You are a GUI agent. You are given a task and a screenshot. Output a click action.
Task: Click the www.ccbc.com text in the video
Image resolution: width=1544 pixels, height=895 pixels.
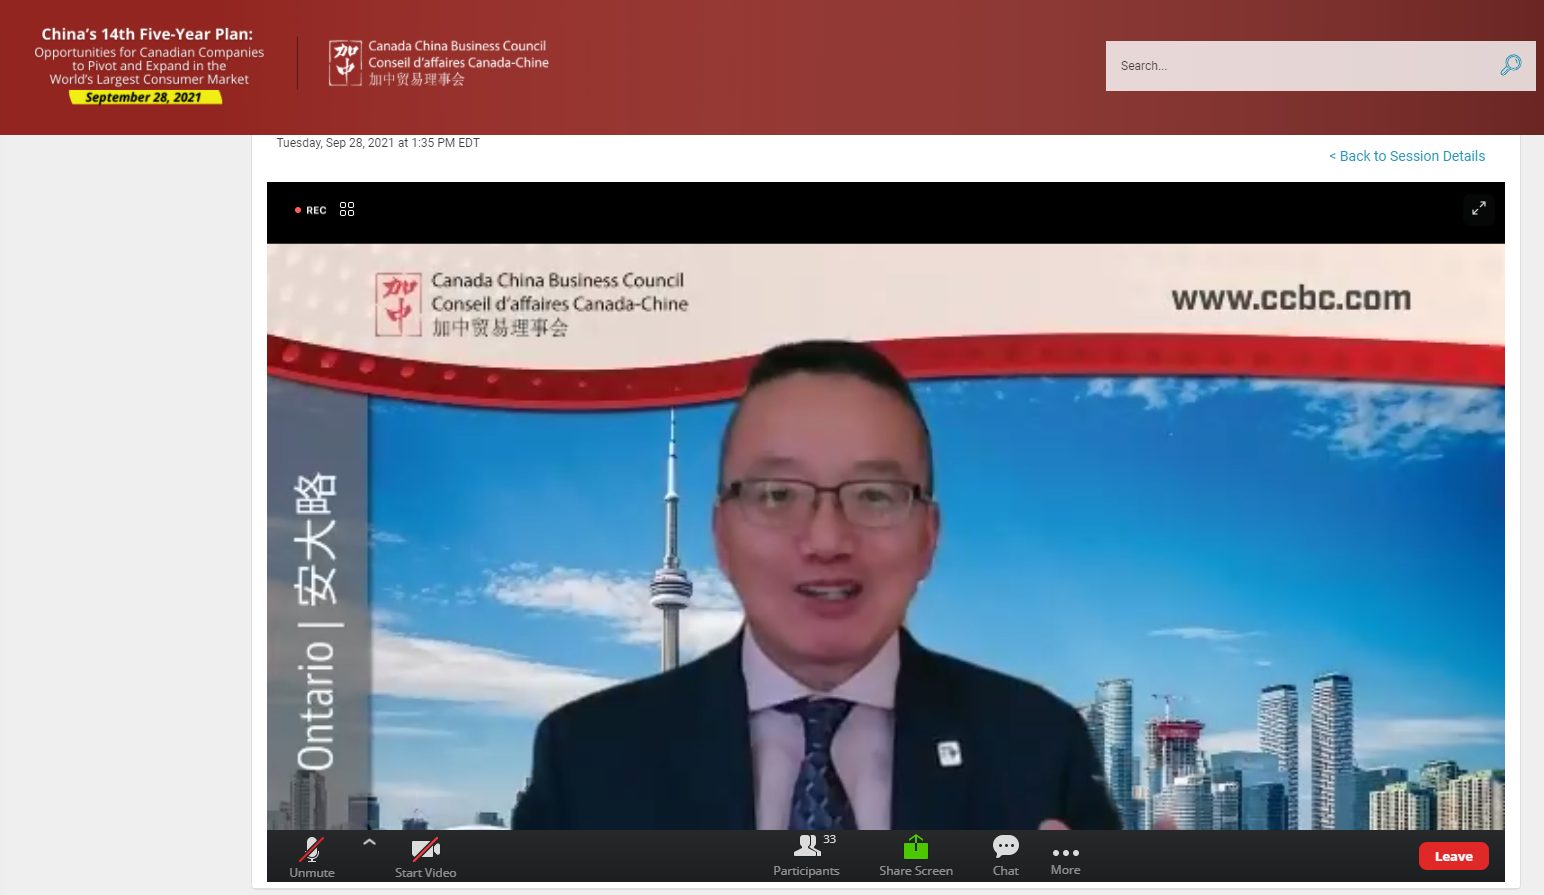[1290, 298]
